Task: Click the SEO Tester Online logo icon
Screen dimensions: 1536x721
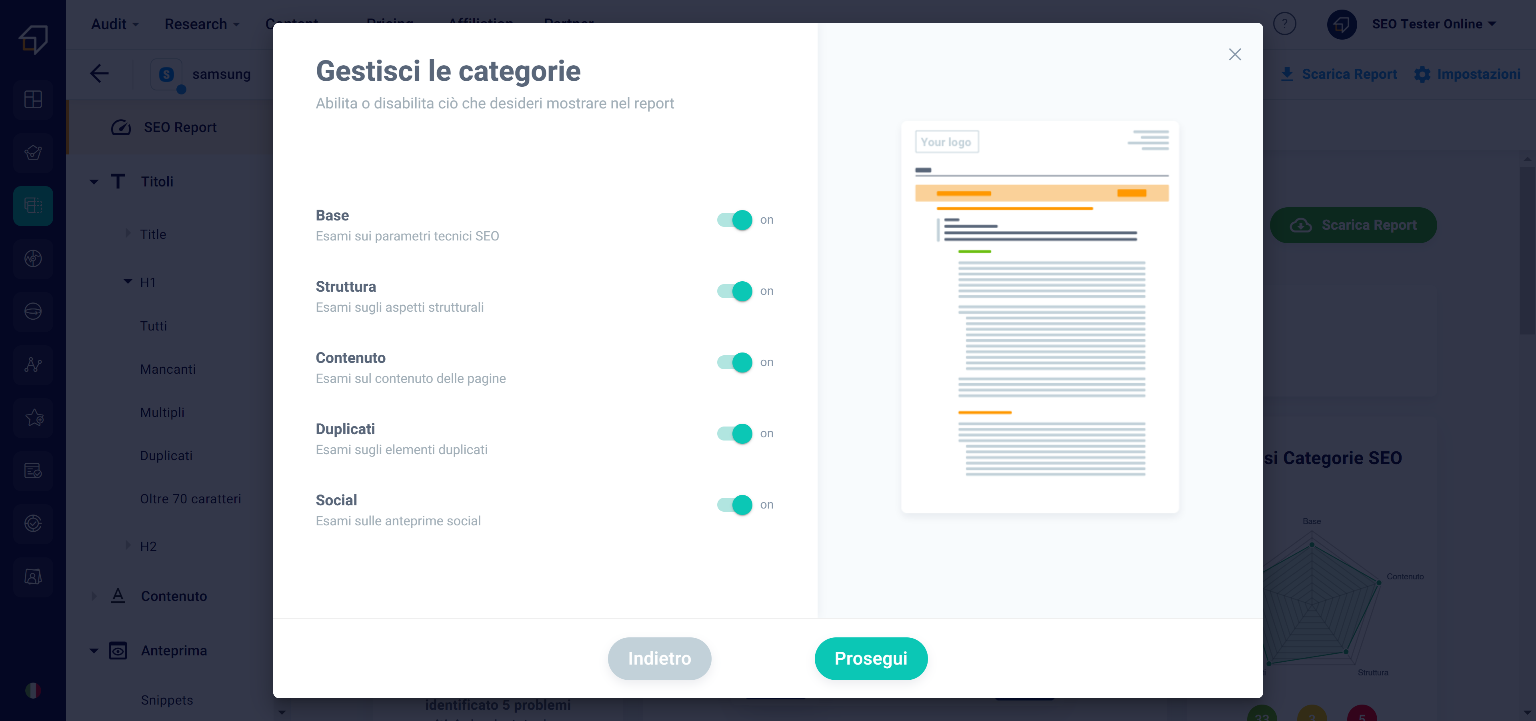Action: [33, 40]
